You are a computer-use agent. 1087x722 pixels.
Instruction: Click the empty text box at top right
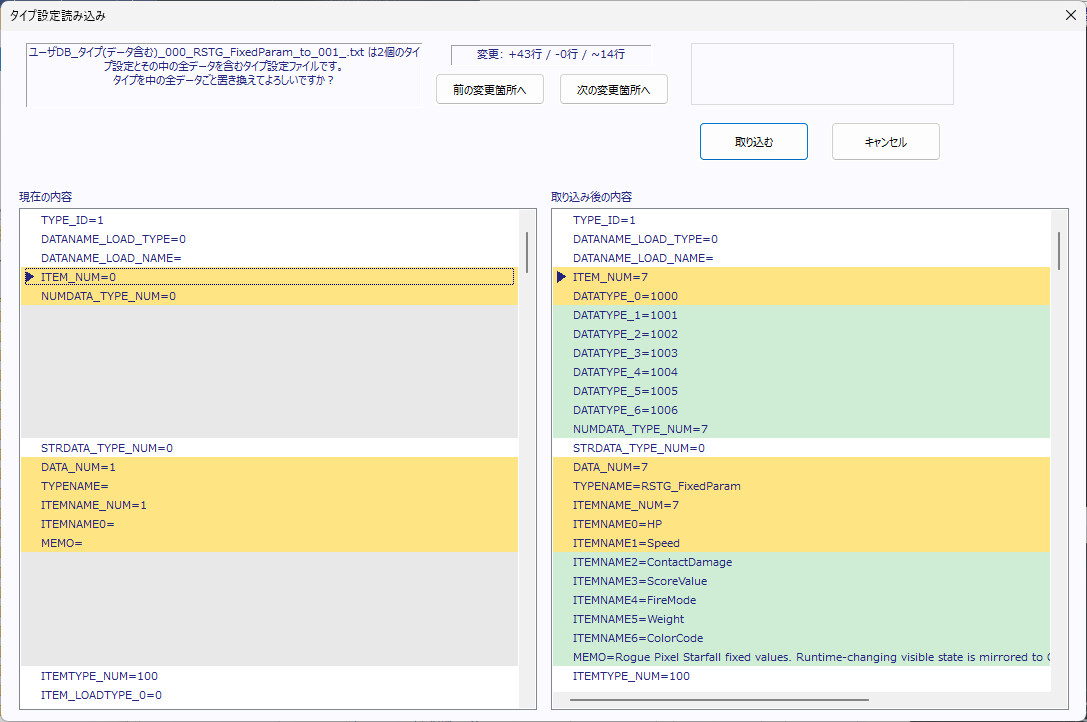click(x=822, y=74)
